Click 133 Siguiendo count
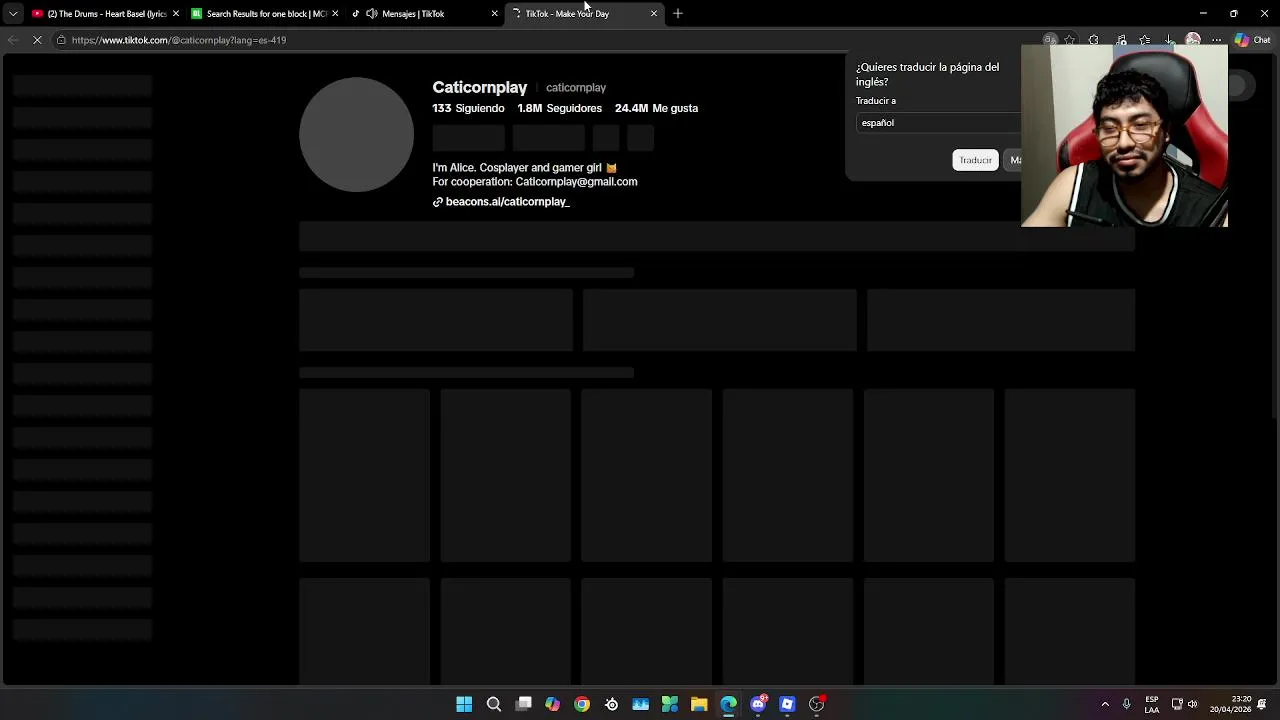The height and width of the screenshot is (720, 1280). [x=468, y=108]
